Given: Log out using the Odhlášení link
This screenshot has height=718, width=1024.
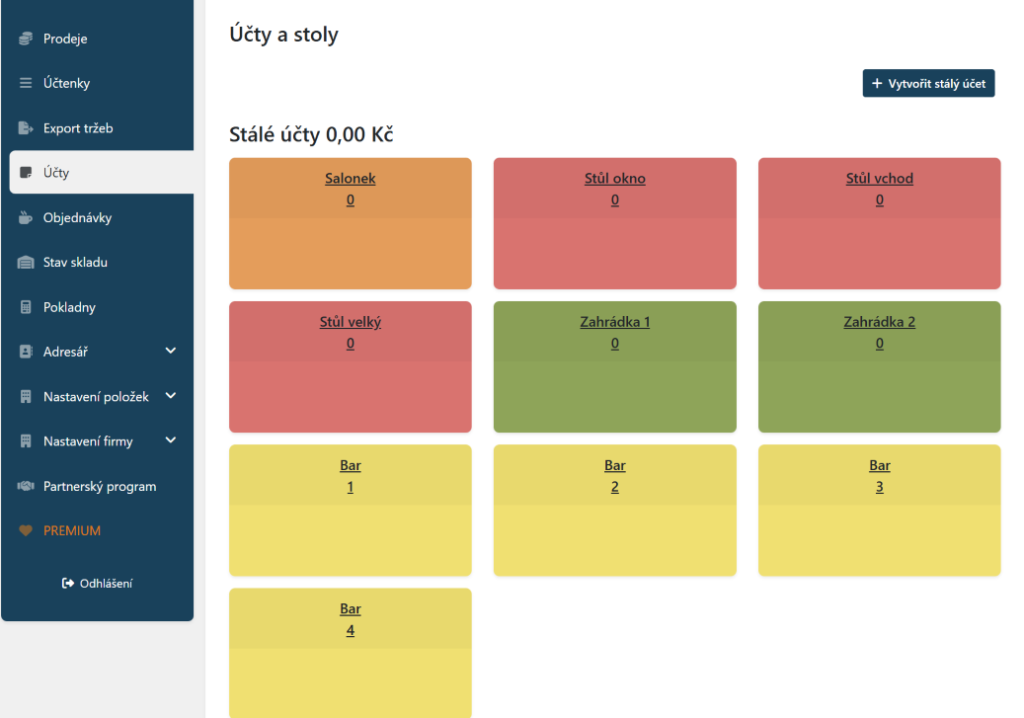Looking at the screenshot, I should tap(97, 583).
